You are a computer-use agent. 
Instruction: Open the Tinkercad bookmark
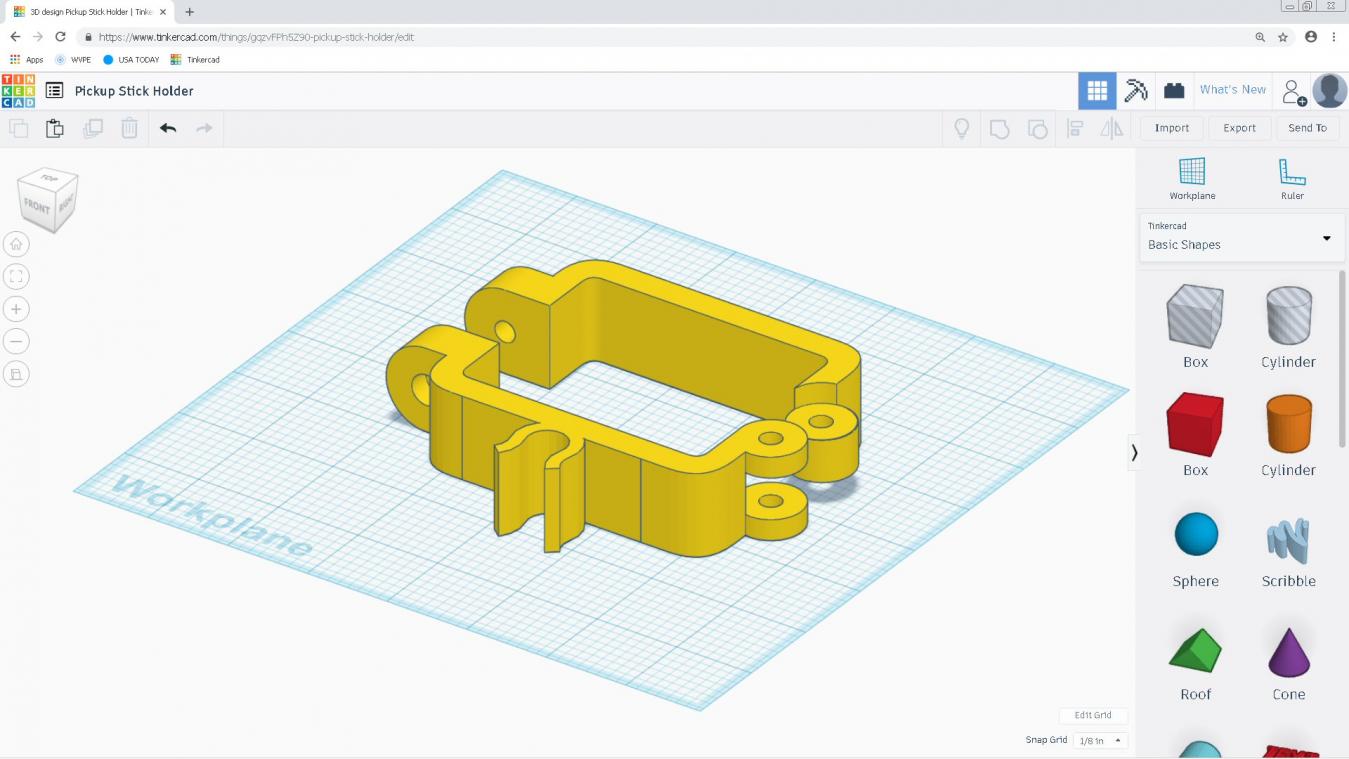195,60
